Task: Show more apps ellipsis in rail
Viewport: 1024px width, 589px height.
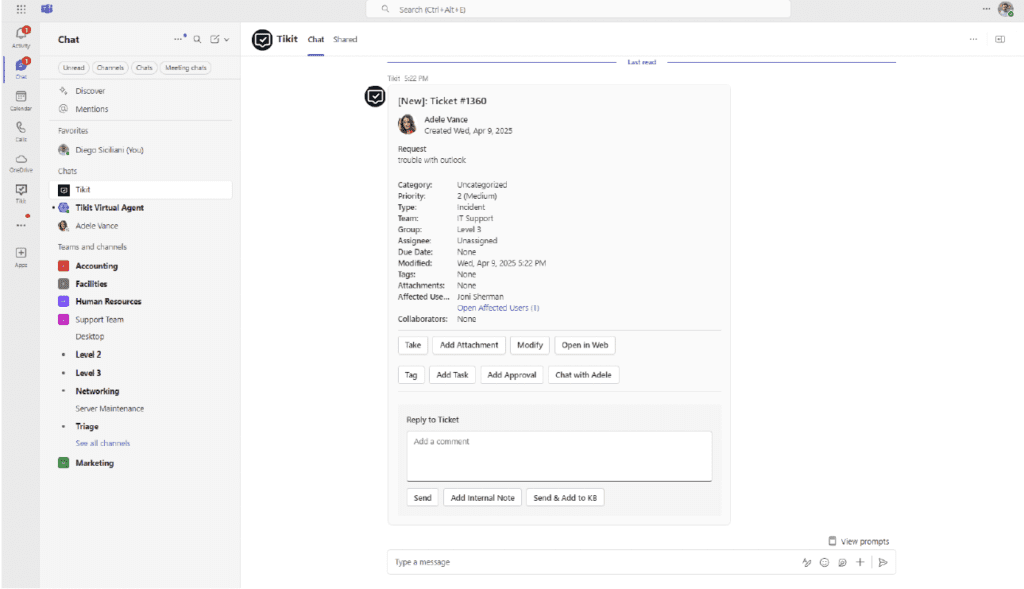Action: [21, 225]
